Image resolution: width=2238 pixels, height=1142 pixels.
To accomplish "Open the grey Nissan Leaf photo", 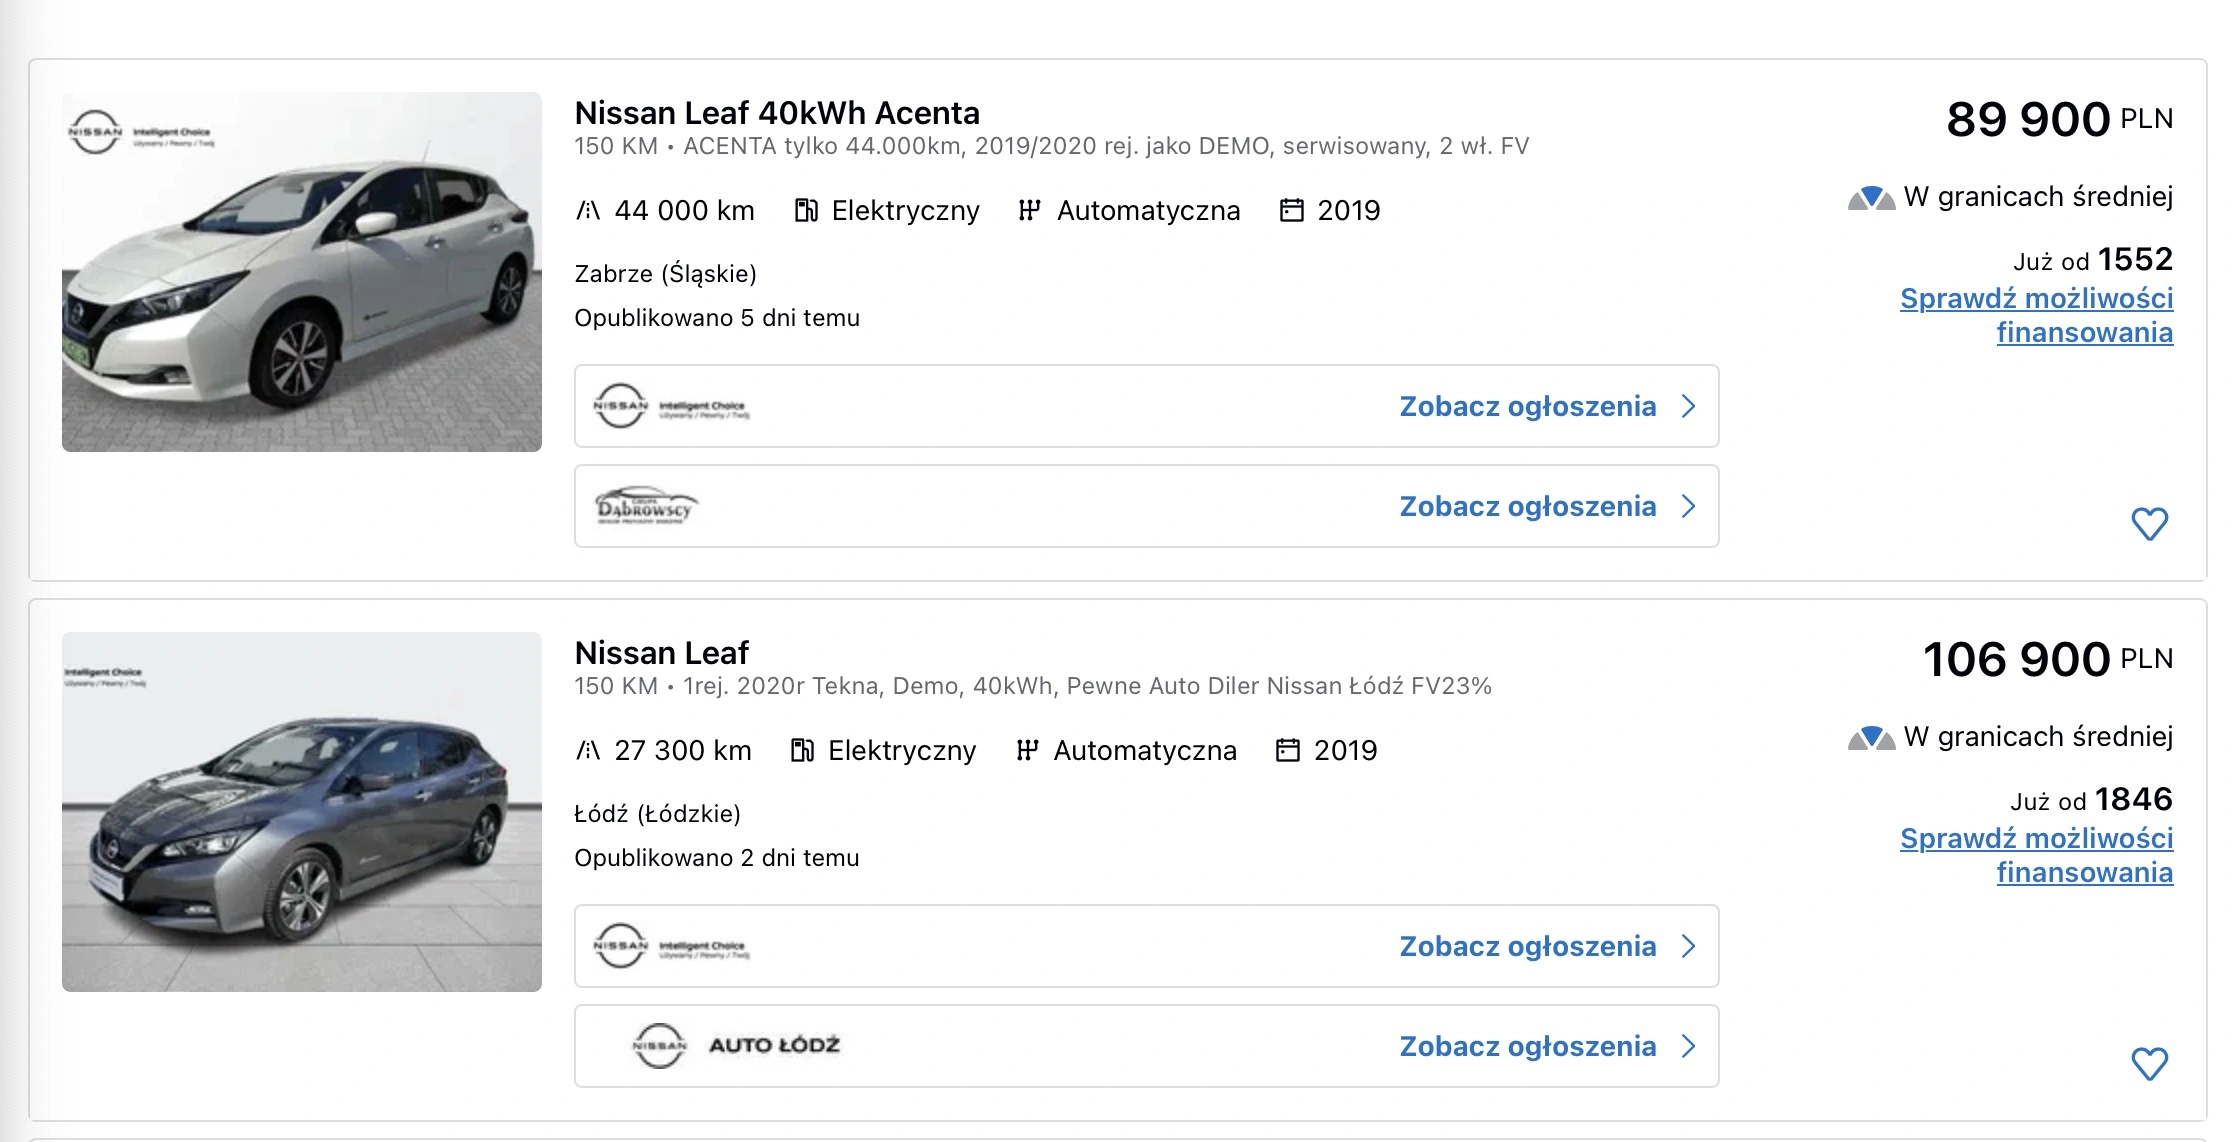I will (302, 812).
